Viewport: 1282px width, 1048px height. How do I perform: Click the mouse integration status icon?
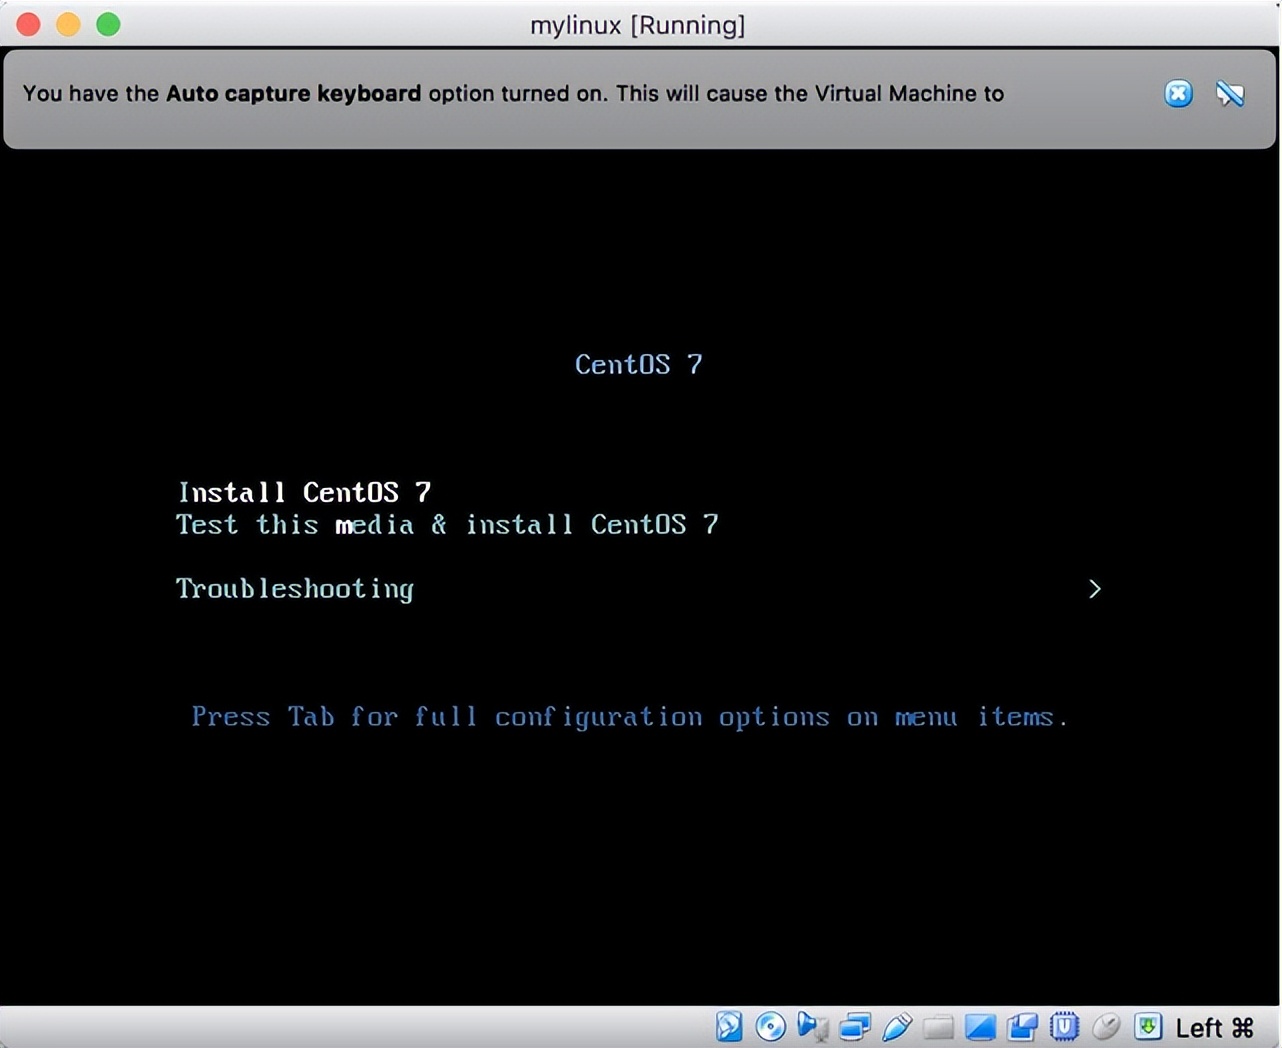pyautogui.click(x=1106, y=1026)
